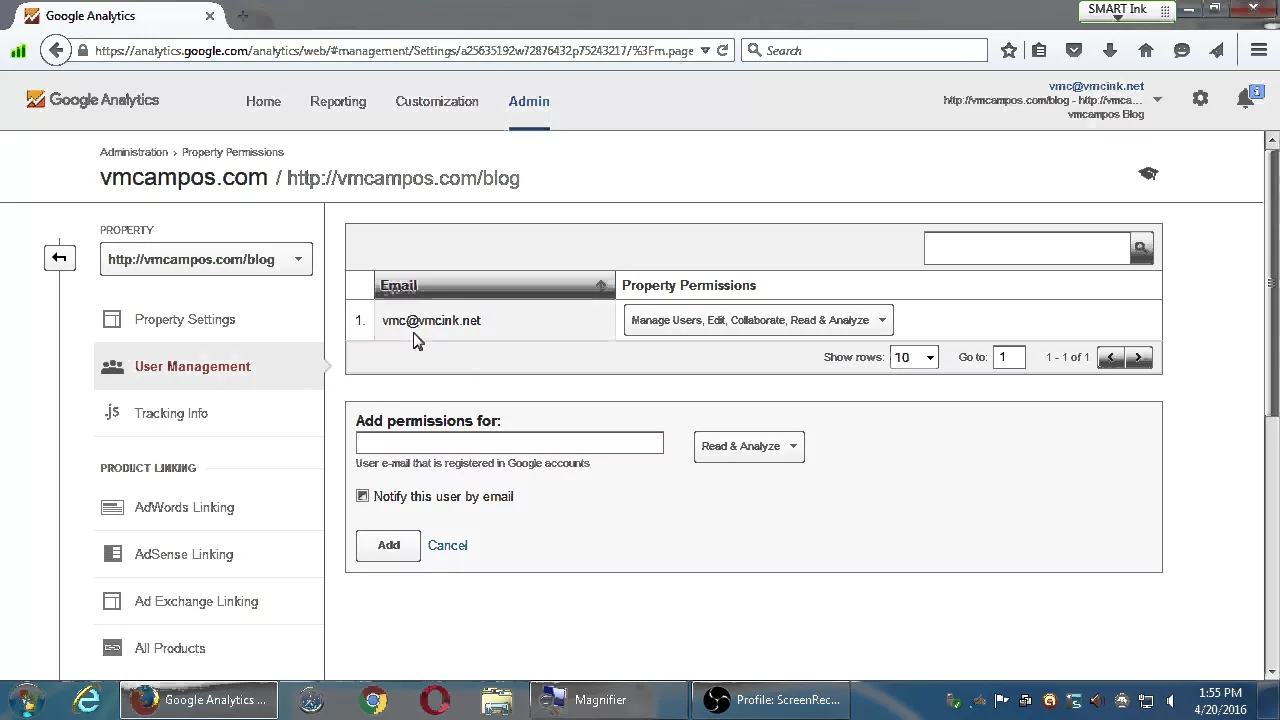Open Property Settings in sidebar
The height and width of the screenshot is (720, 1280).
tap(185, 319)
